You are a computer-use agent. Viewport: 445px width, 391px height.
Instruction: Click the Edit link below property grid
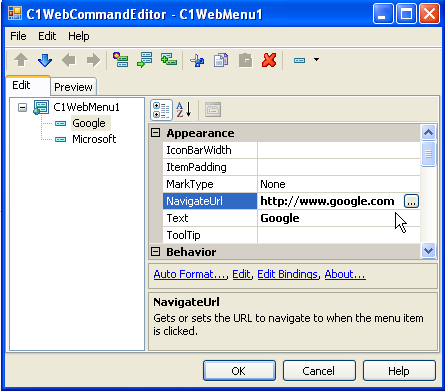tap(241, 274)
